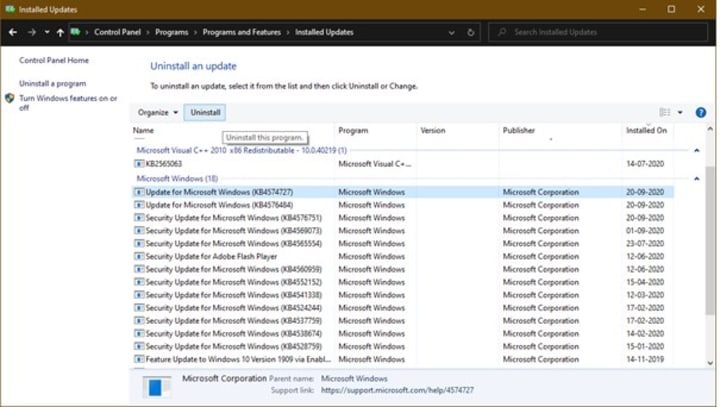This screenshot has width=720, height=407.
Task: Click the icon of Security Update KB4569073
Action: click(x=139, y=231)
